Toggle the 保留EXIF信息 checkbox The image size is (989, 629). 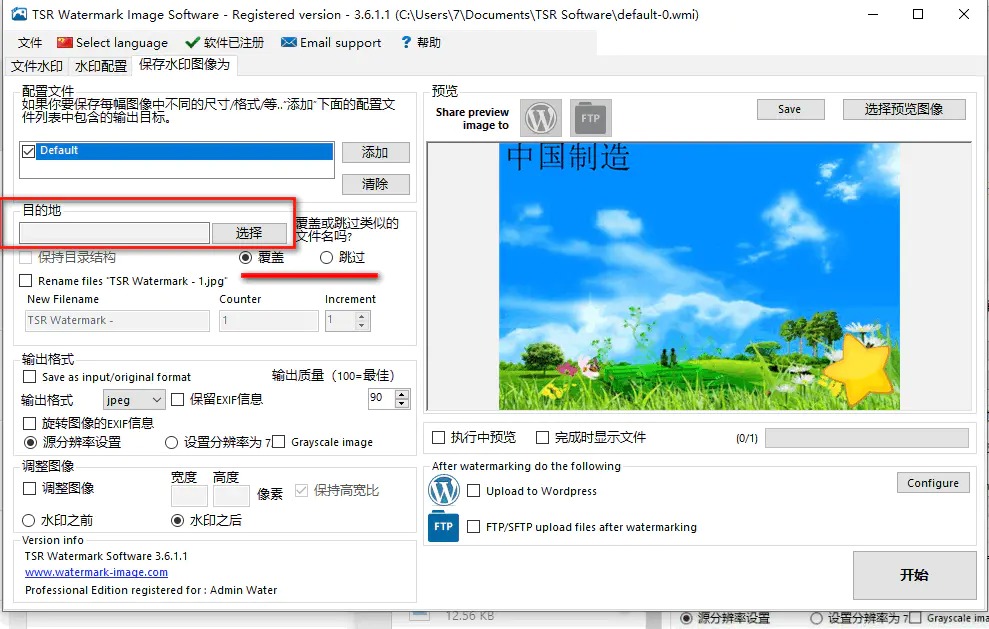(x=178, y=399)
